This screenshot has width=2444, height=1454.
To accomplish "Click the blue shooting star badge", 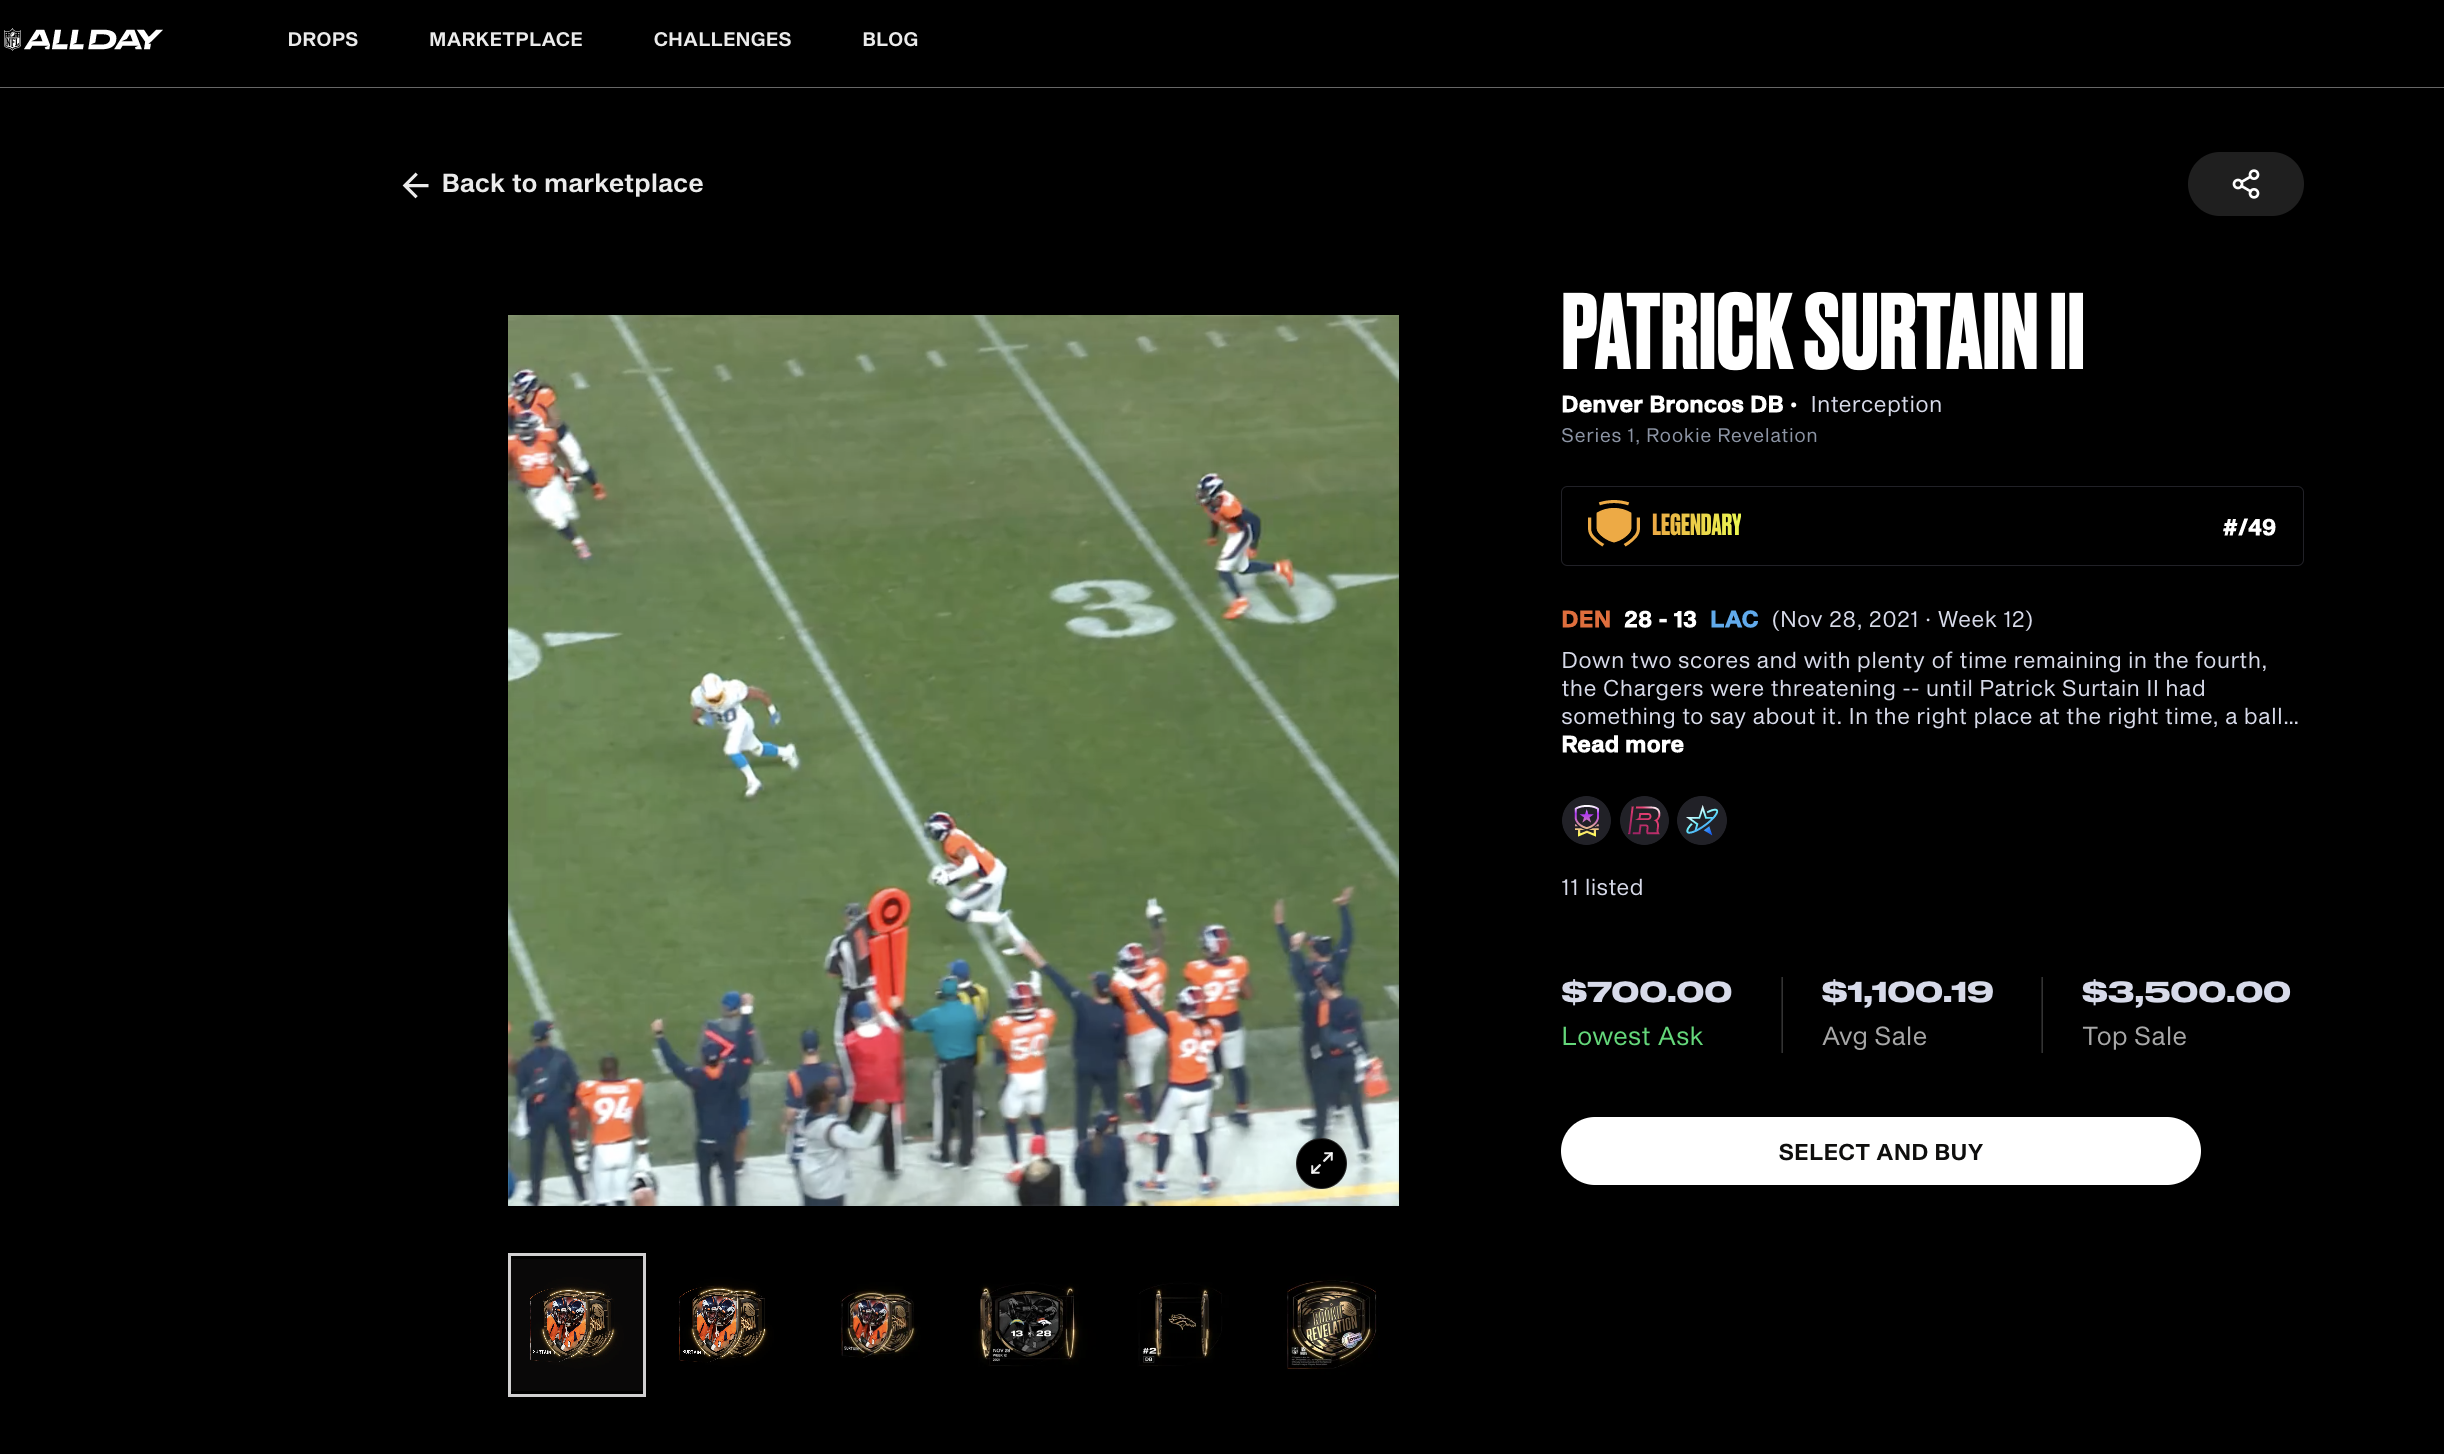I will [x=1702, y=820].
